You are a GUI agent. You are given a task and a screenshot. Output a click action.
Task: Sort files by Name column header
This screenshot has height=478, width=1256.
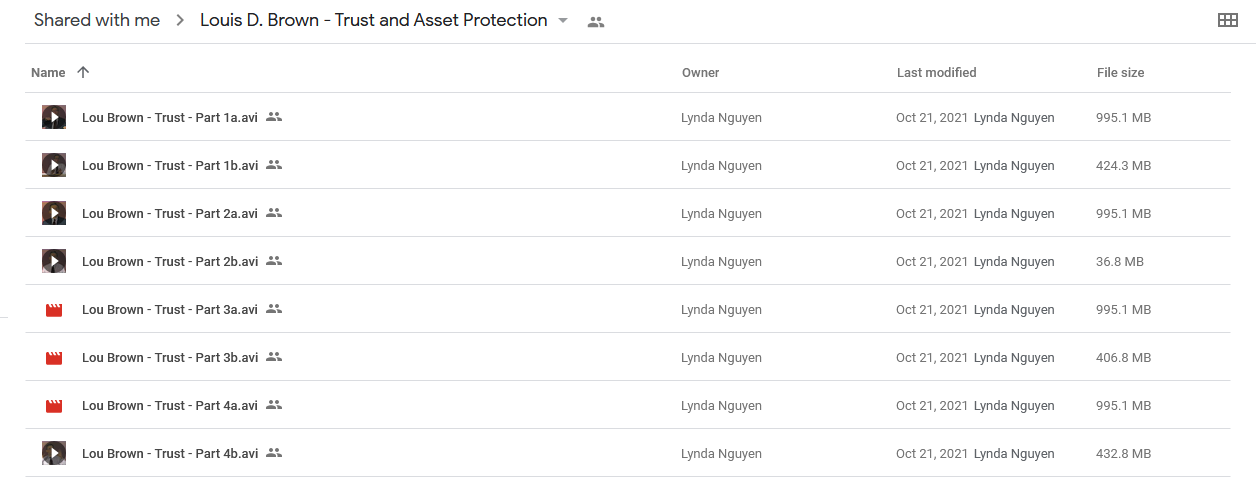(48, 72)
